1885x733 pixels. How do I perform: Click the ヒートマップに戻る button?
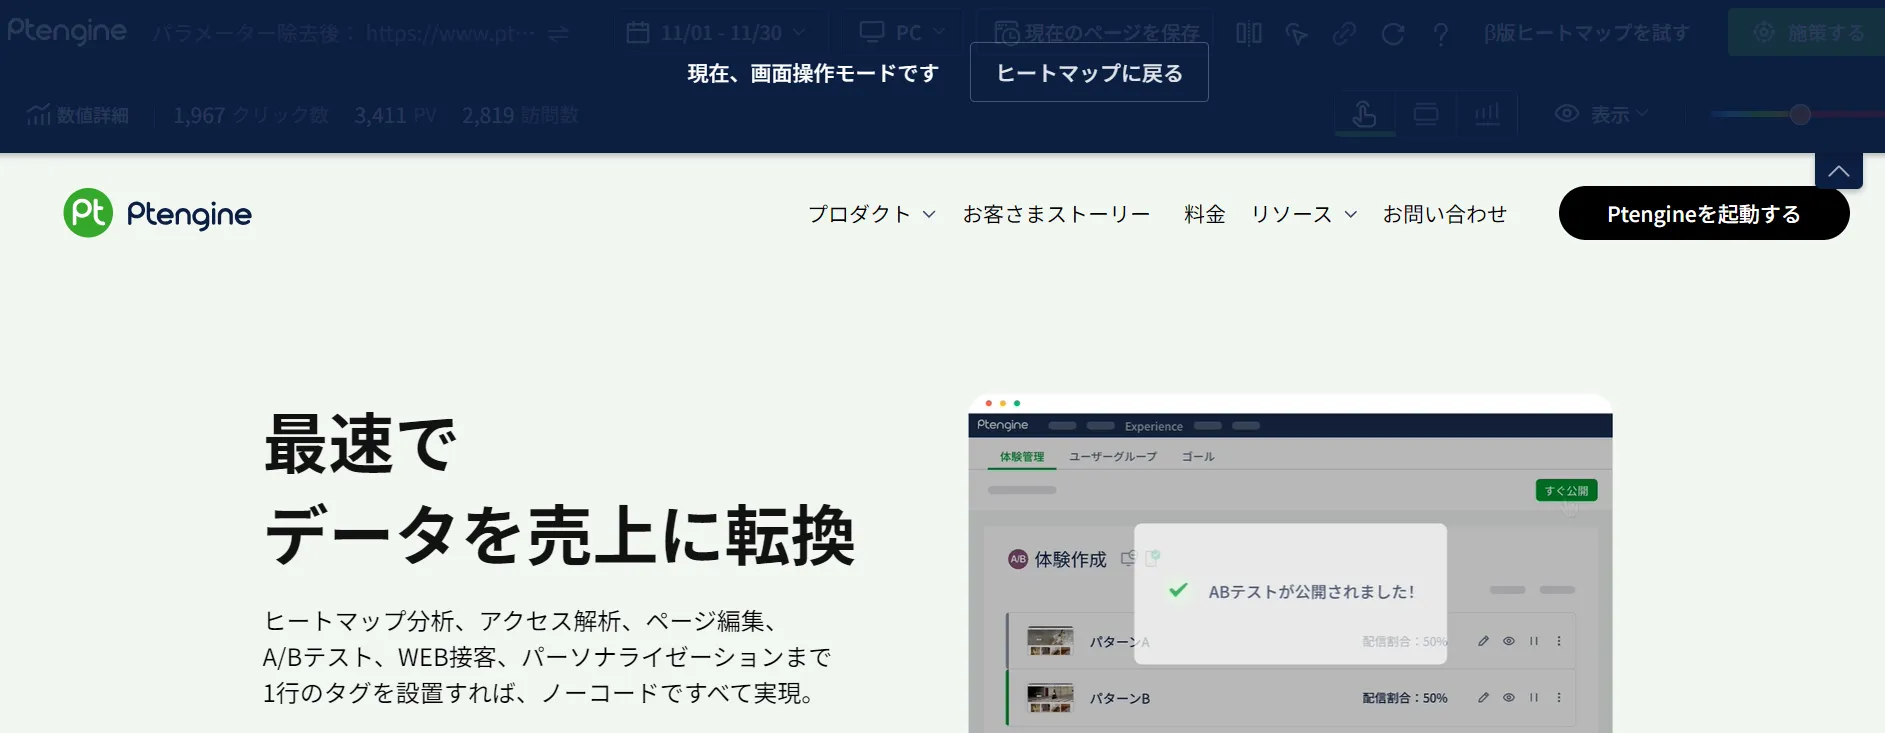pos(1089,73)
